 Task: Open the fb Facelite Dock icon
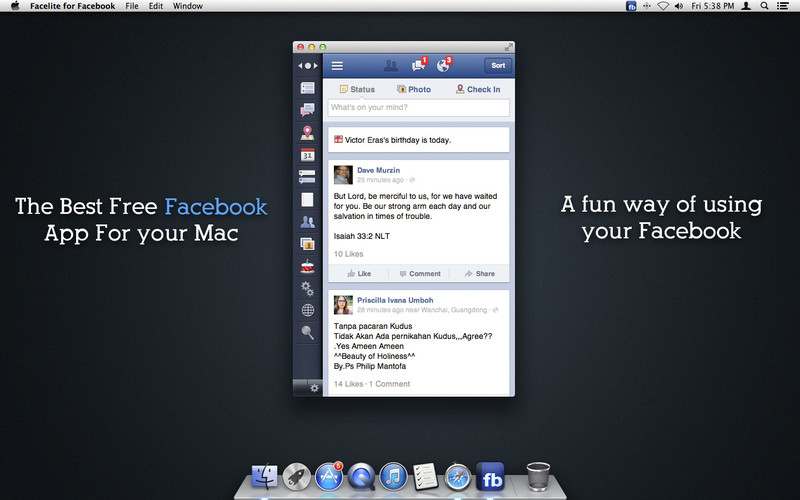click(490, 477)
